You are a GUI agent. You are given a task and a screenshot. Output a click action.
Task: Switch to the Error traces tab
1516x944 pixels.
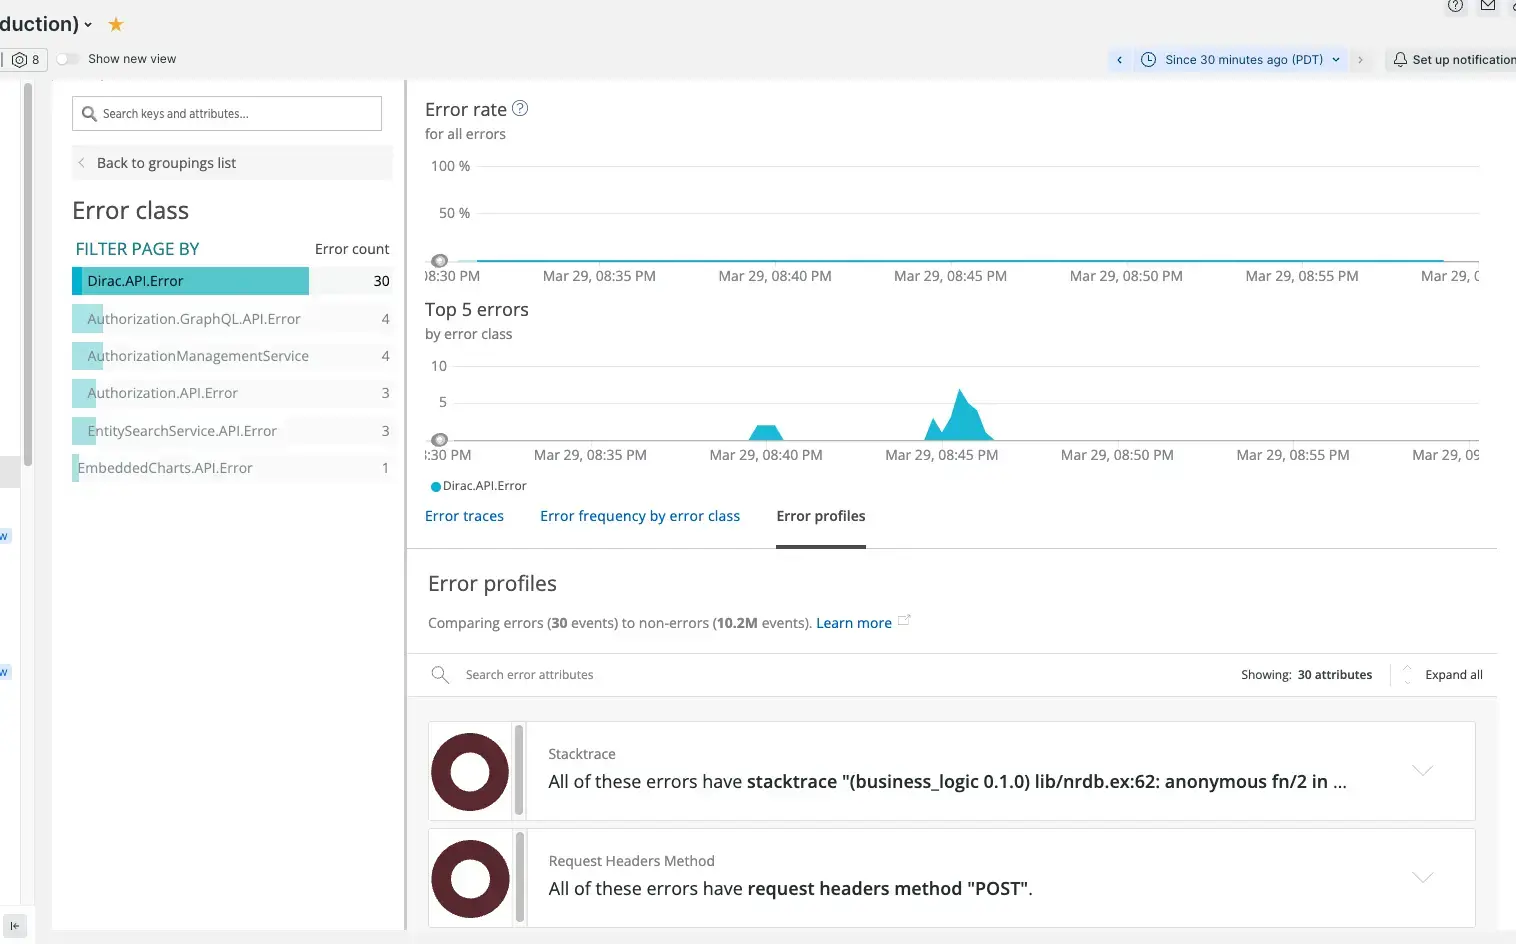pos(464,516)
